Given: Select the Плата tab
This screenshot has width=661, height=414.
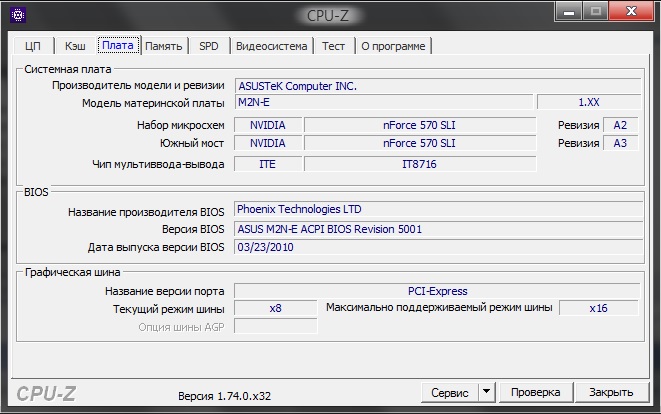Looking at the screenshot, I should [117, 45].
